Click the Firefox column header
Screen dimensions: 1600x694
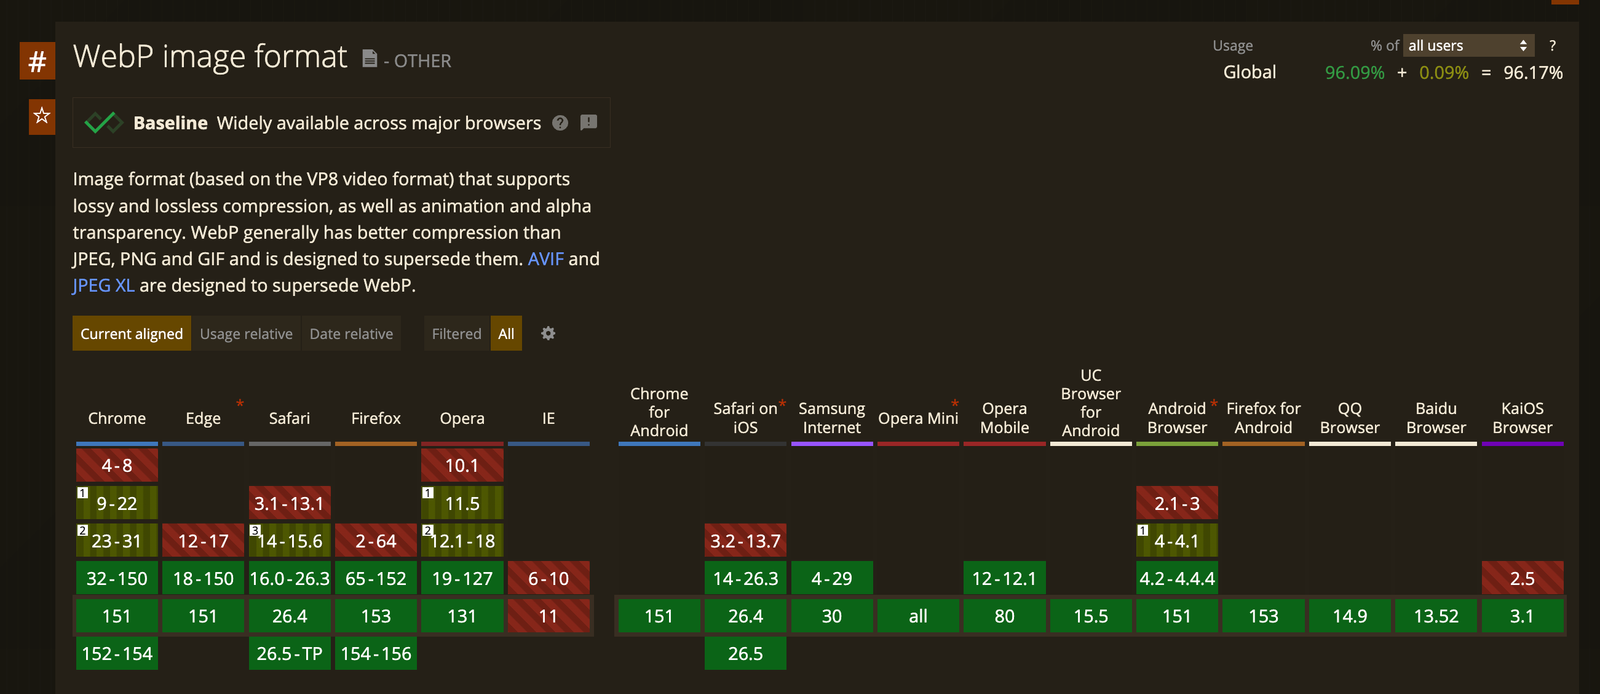[x=376, y=419]
